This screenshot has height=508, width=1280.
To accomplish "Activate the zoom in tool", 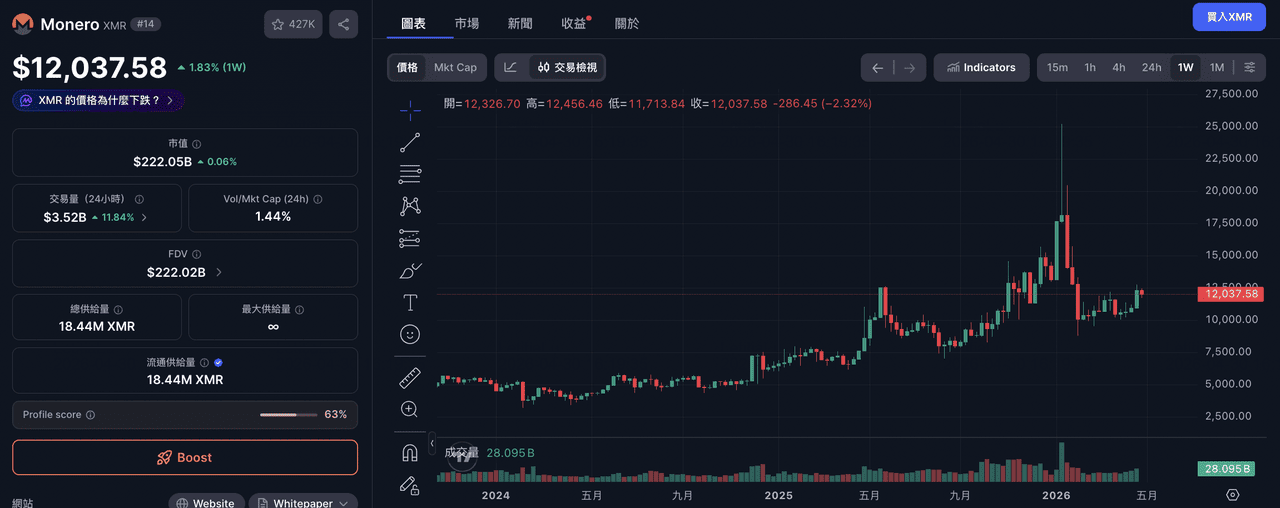I will point(410,409).
